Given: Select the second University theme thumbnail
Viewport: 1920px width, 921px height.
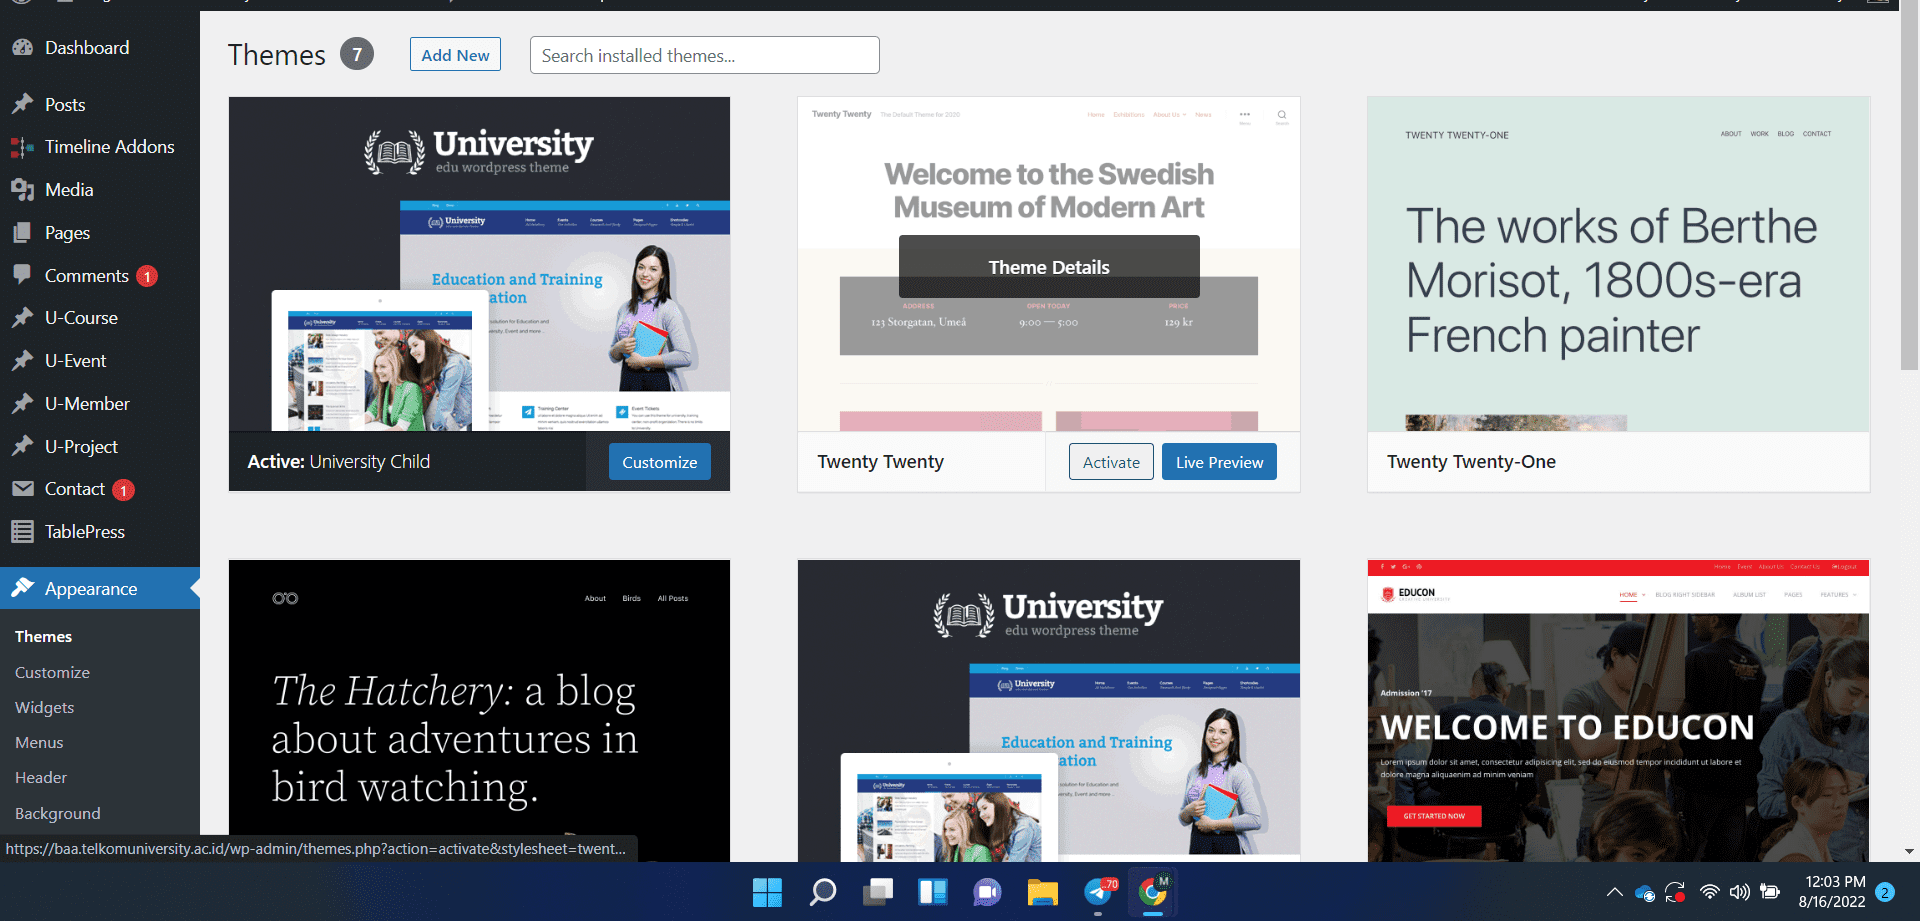Looking at the screenshot, I should (1049, 710).
